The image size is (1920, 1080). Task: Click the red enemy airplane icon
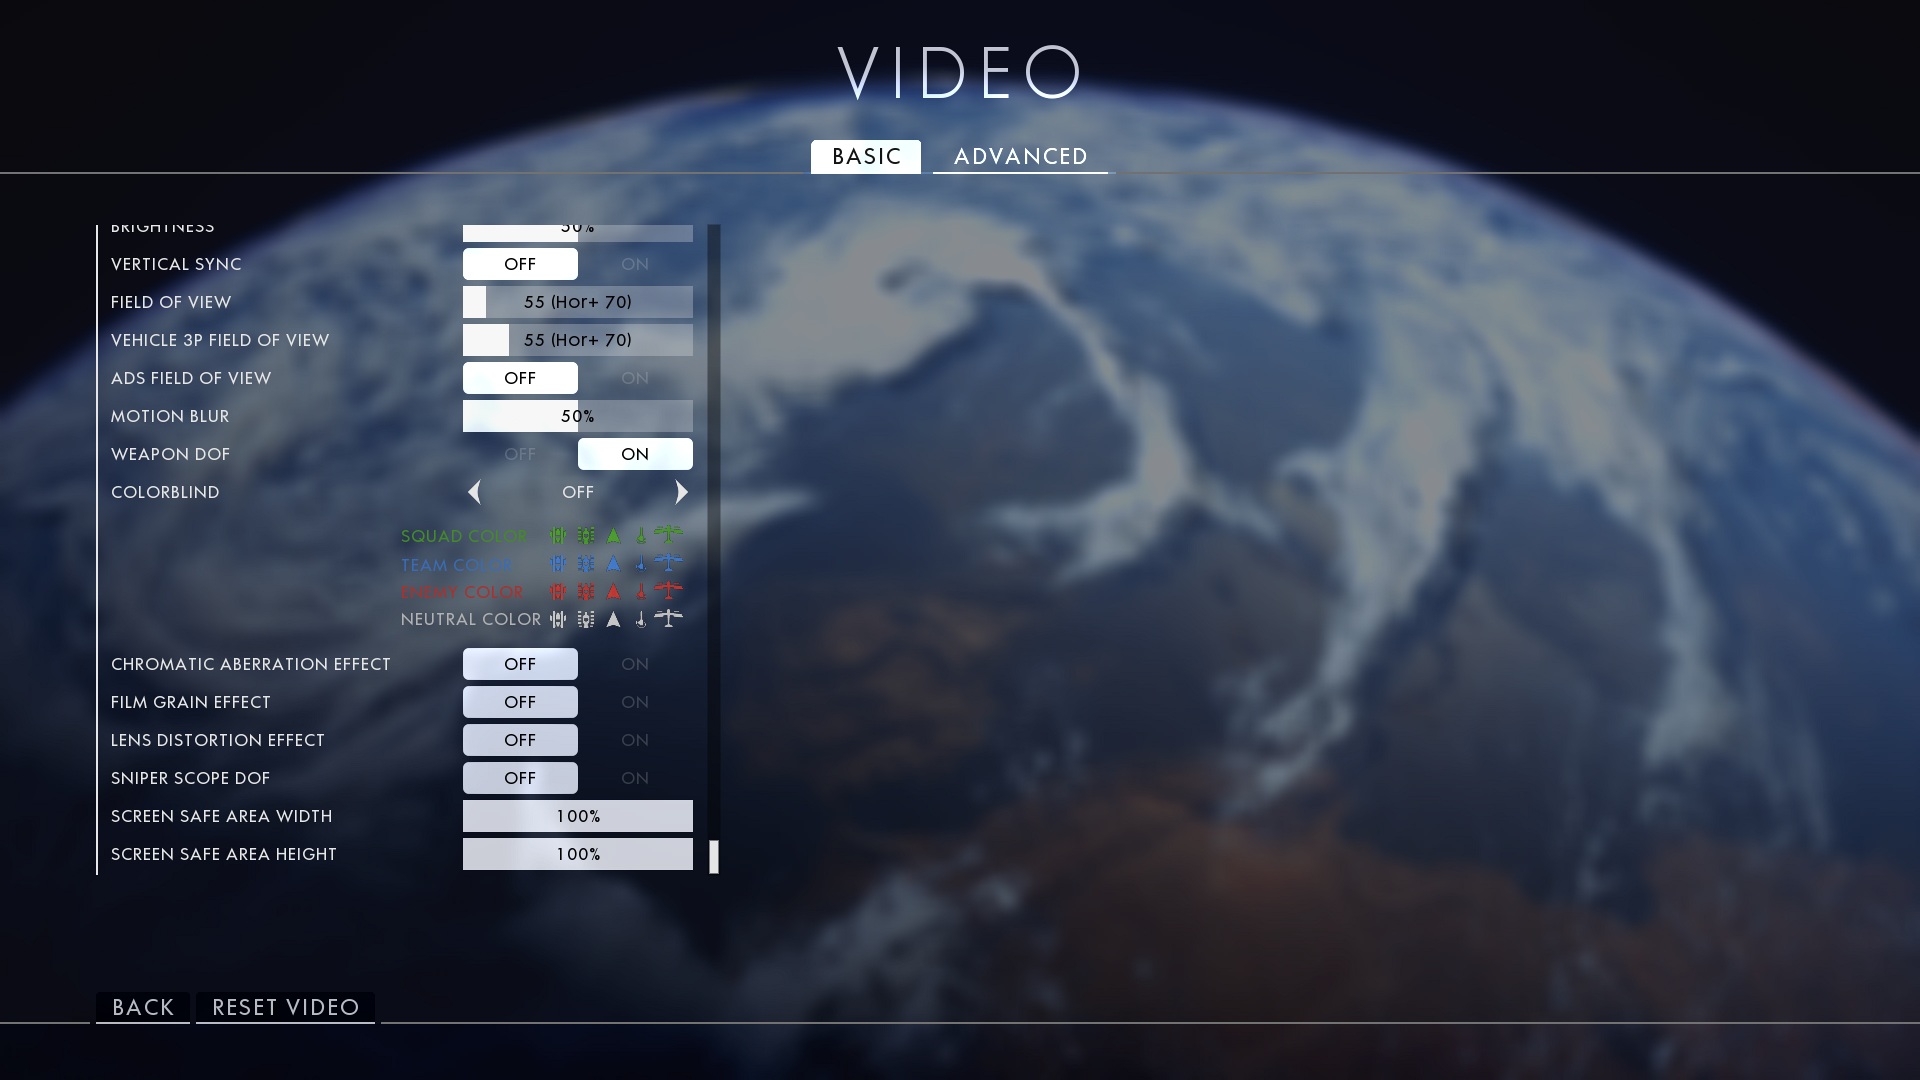click(669, 591)
